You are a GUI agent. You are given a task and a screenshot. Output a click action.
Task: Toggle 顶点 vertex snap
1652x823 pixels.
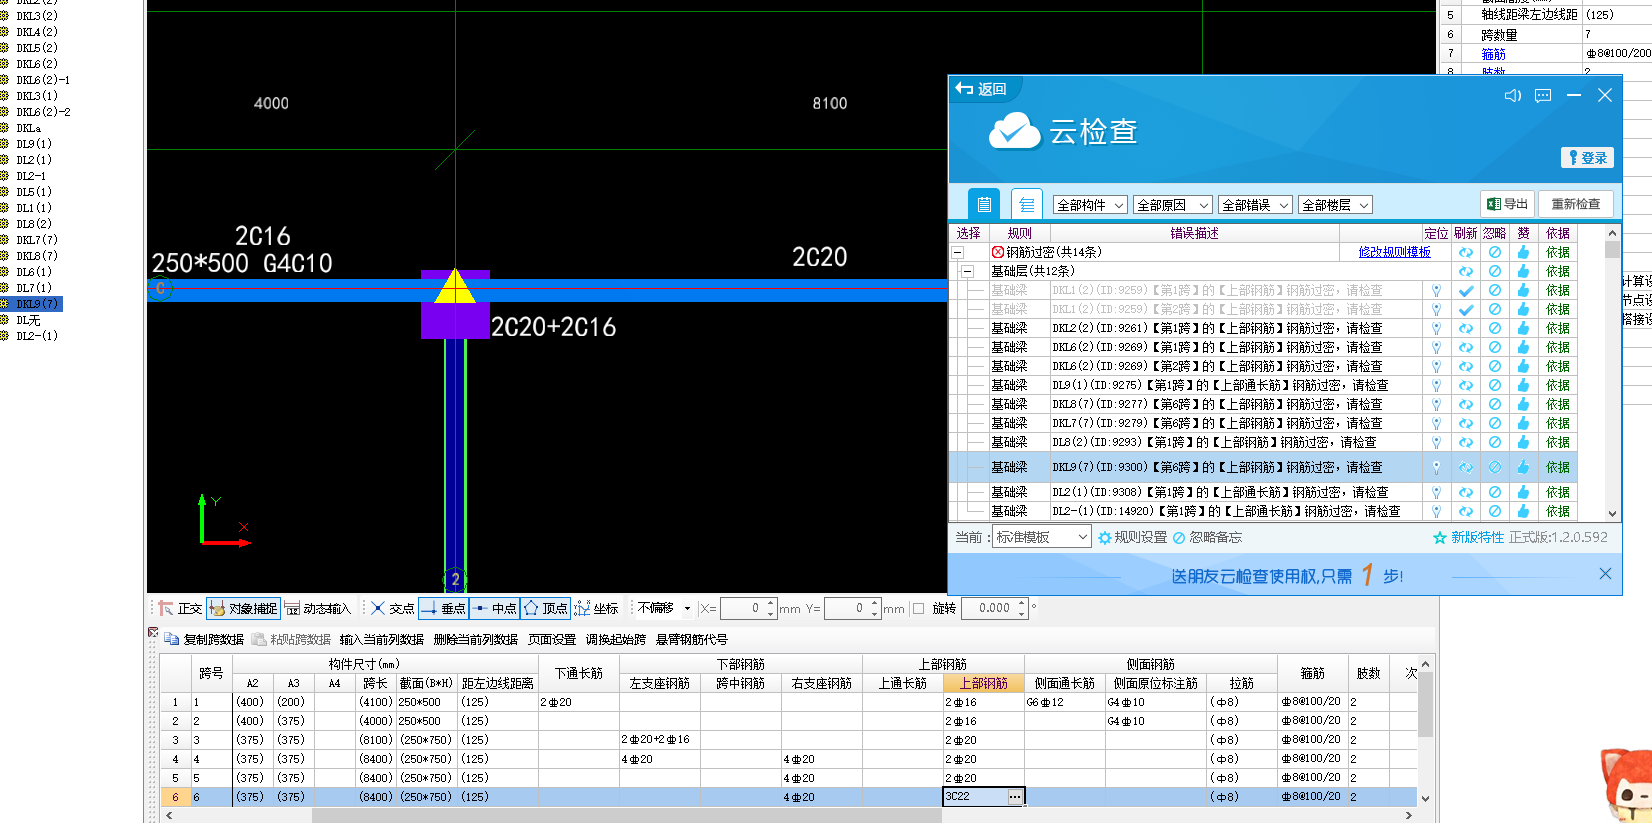pyautogui.click(x=545, y=608)
